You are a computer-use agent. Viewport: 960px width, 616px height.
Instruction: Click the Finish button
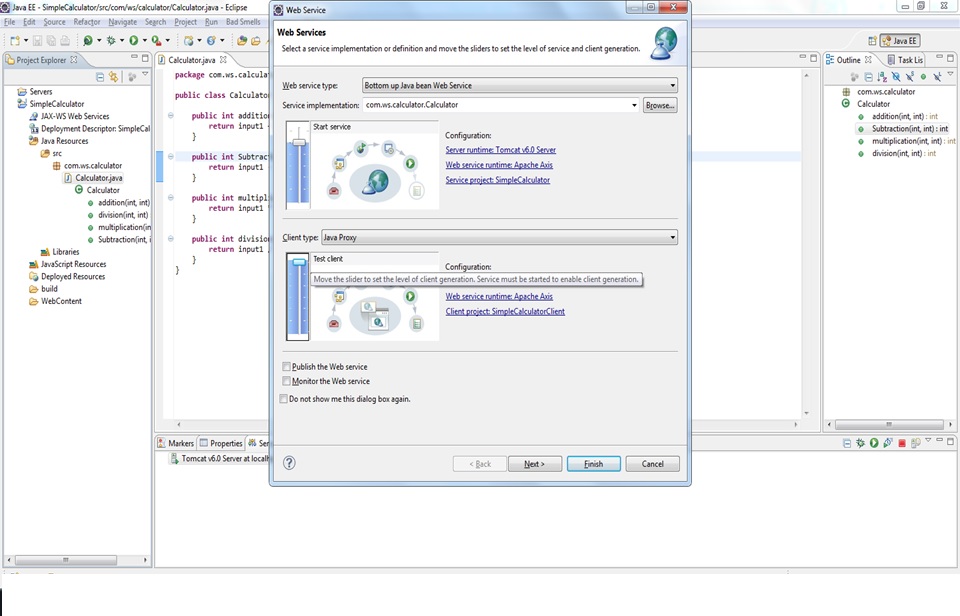tap(593, 463)
